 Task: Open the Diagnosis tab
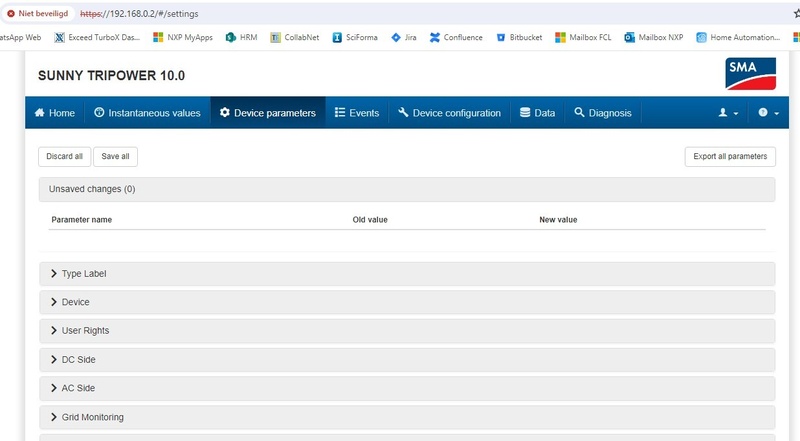(603, 113)
